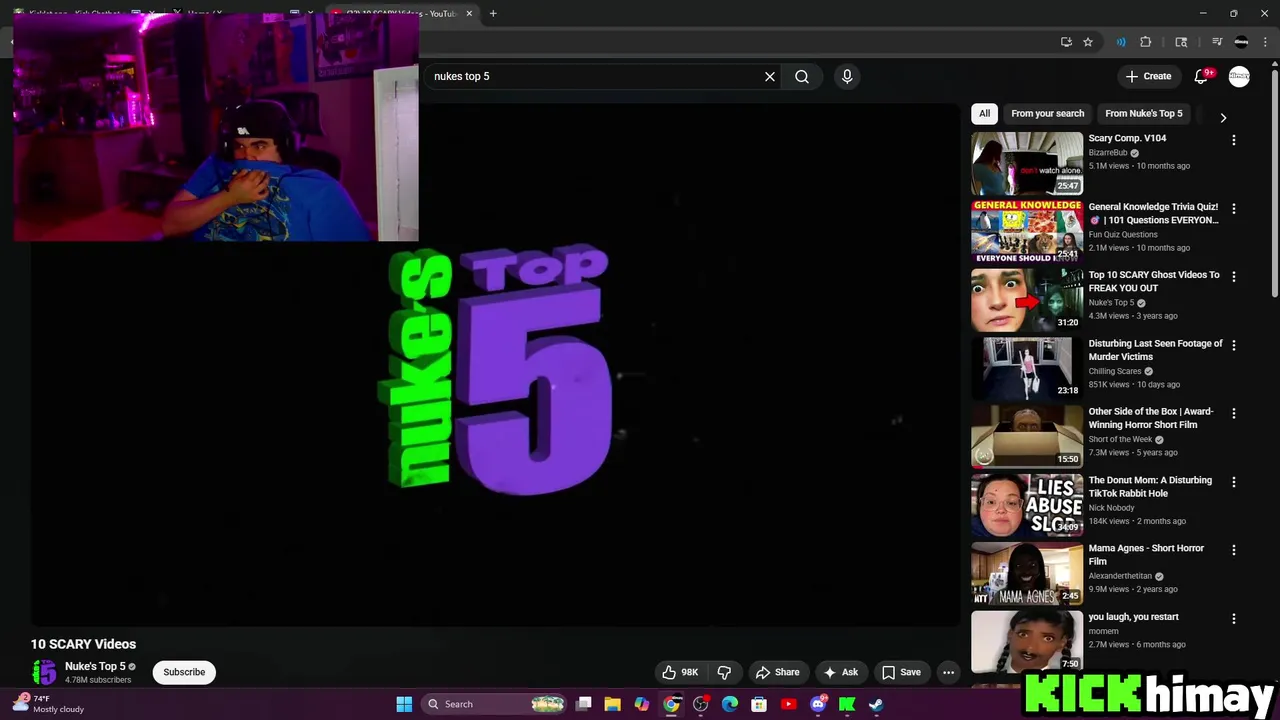Open the Chrome extensions puzzle icon
This screenshot has width=1280, height=720.
pos(1146,42)
